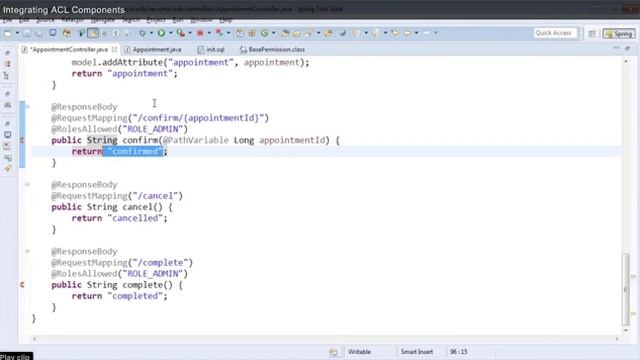This screenshot has width=640, height=360.
Task: Click the 96 : 15 cursor position indicator
Action: coord(459,352)
